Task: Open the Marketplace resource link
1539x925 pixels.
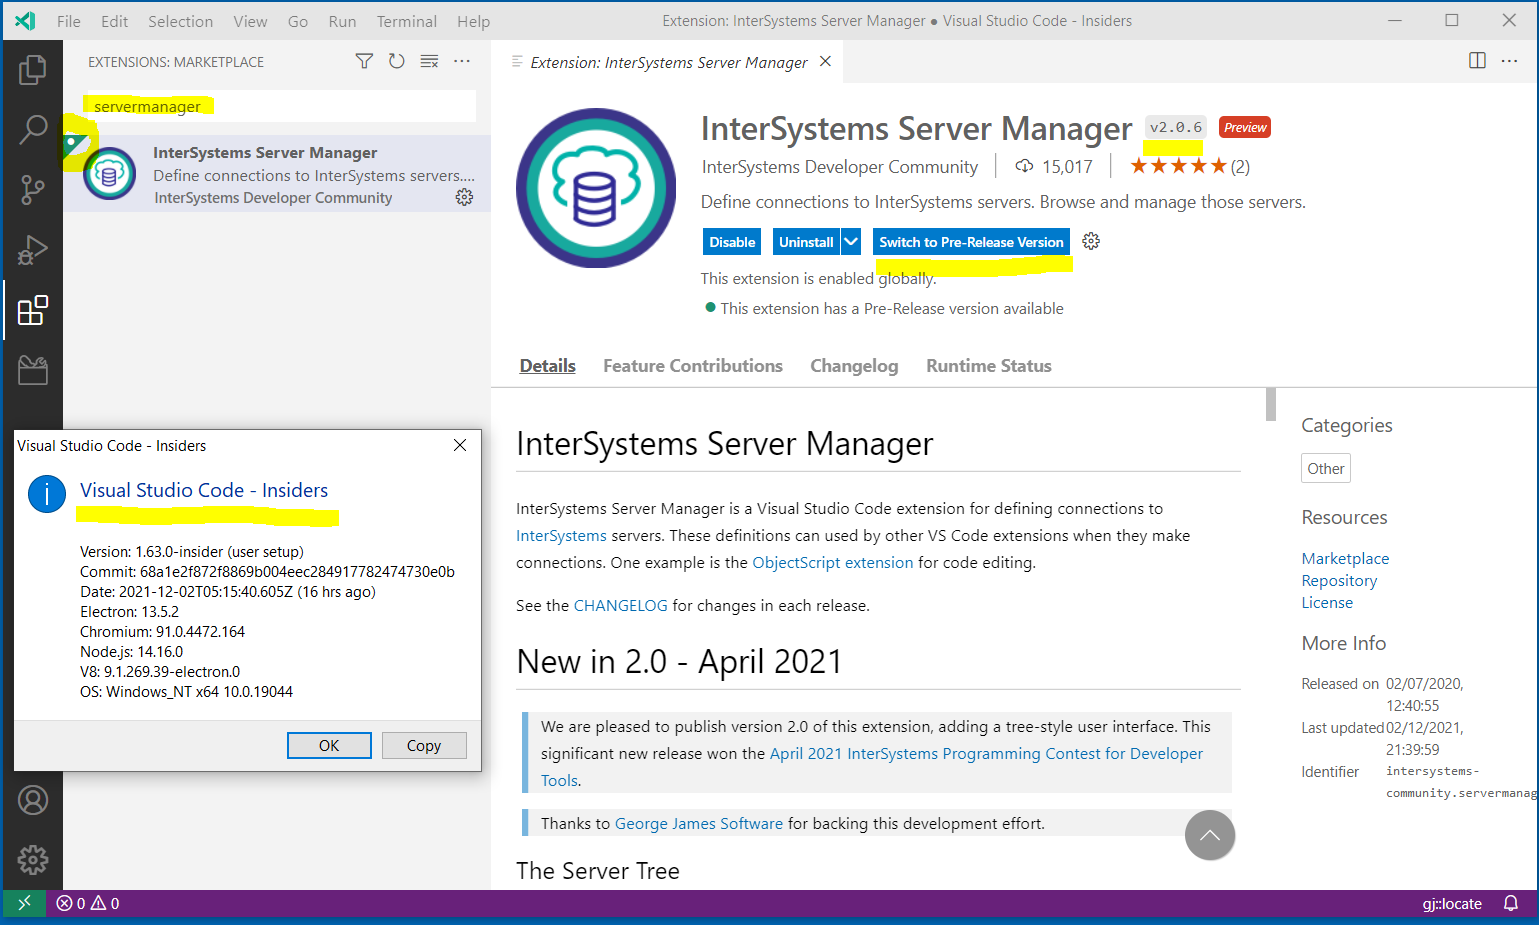Action: point(1345,558)
